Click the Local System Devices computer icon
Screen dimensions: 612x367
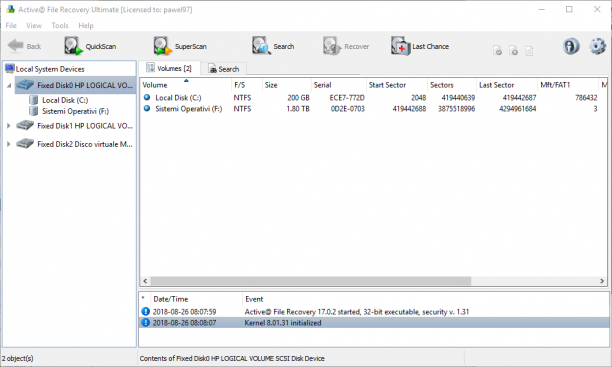point(10,69)
